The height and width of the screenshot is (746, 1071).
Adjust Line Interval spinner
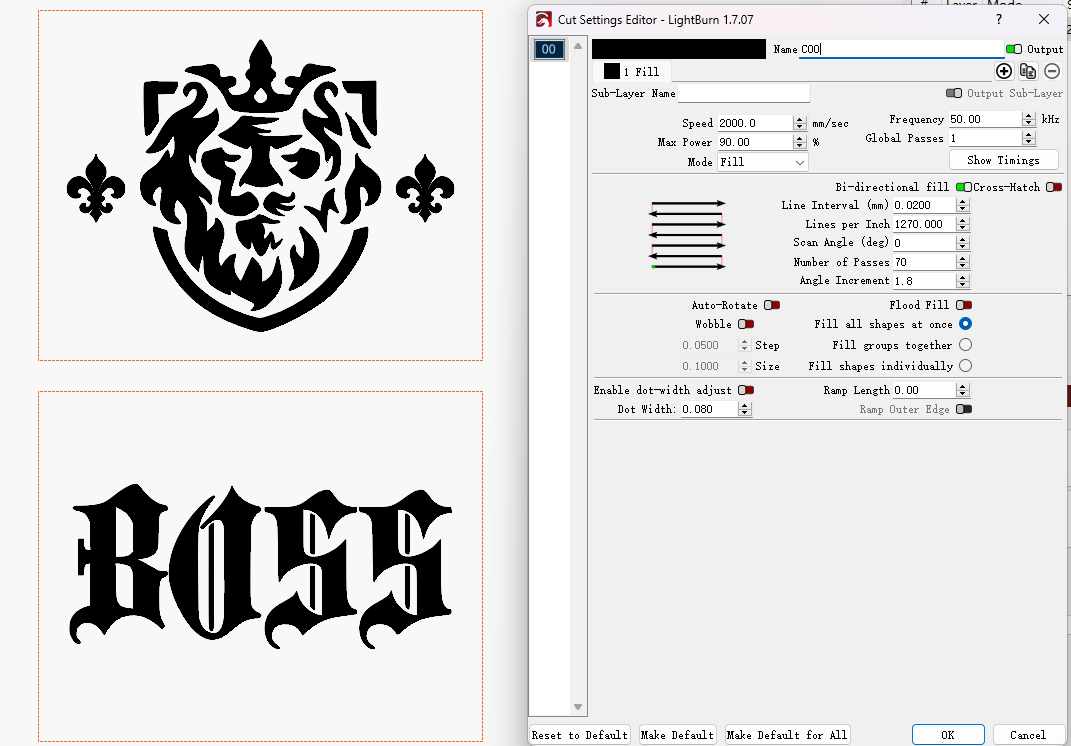(963, 205)
